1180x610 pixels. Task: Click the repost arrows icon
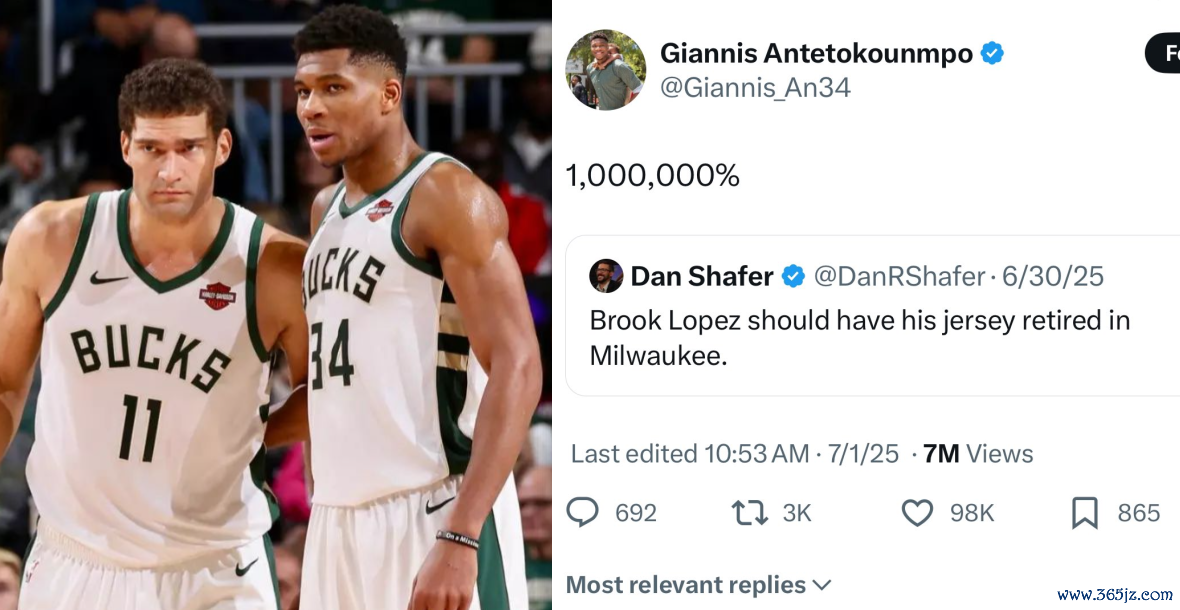(749, 513)
